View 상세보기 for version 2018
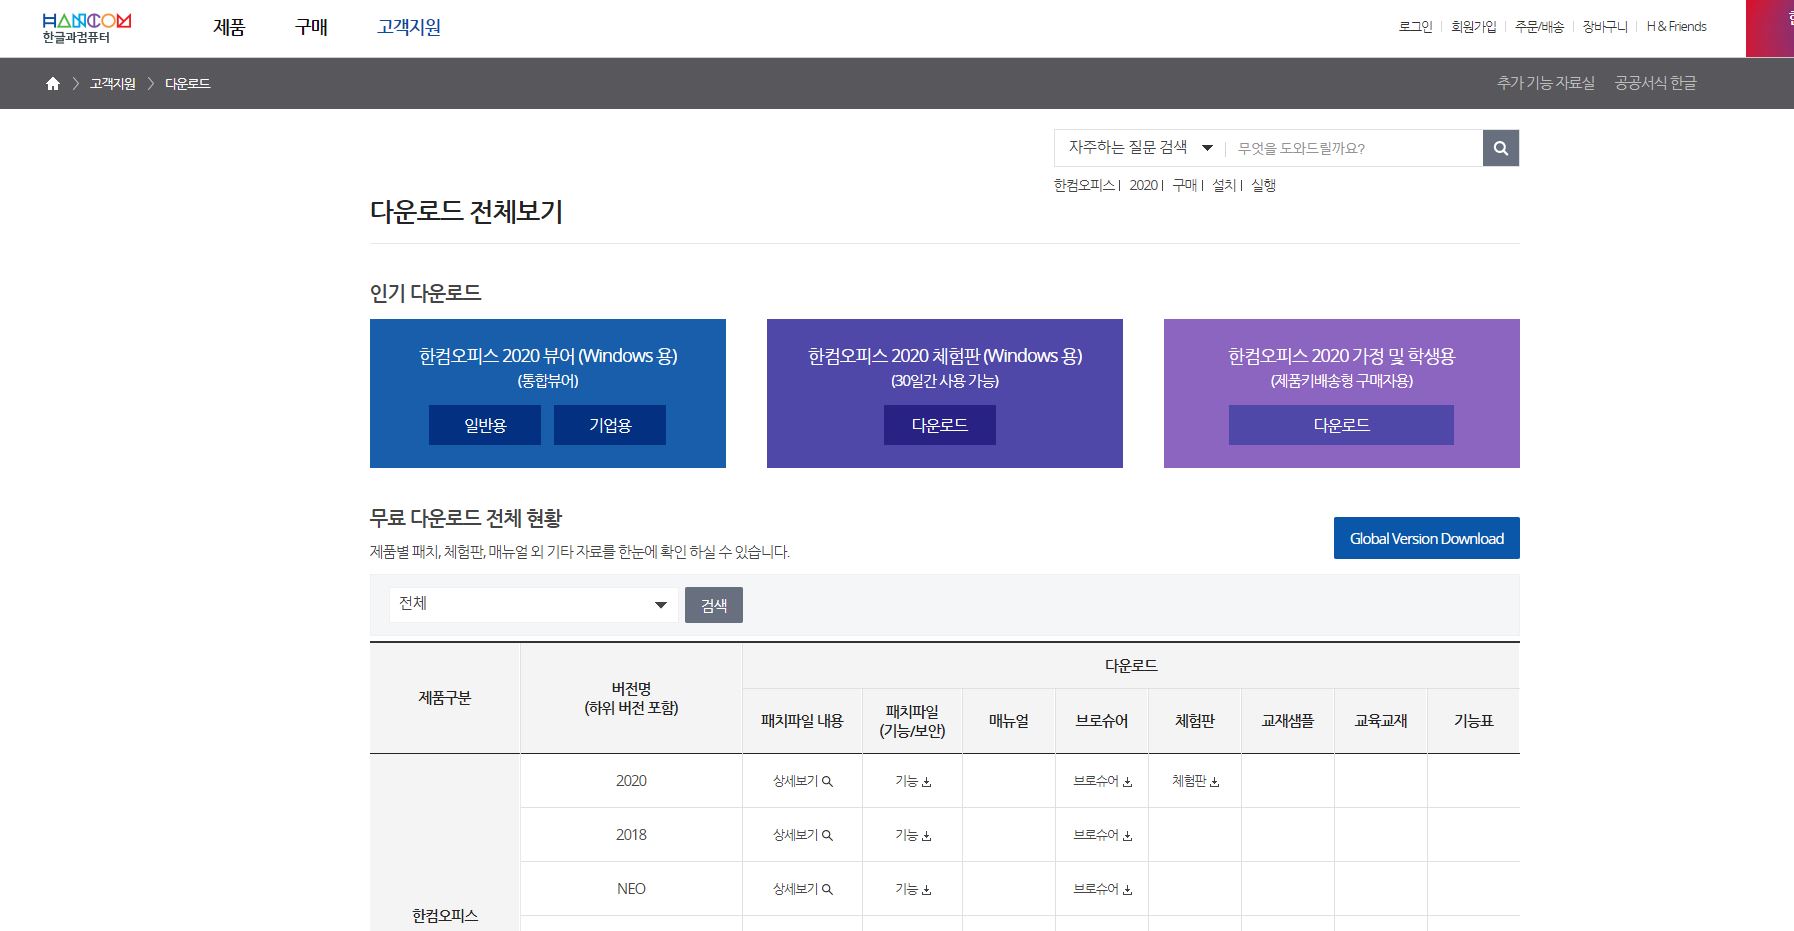1794x931 pixels. pyautogui.click(x=802, y=835)
